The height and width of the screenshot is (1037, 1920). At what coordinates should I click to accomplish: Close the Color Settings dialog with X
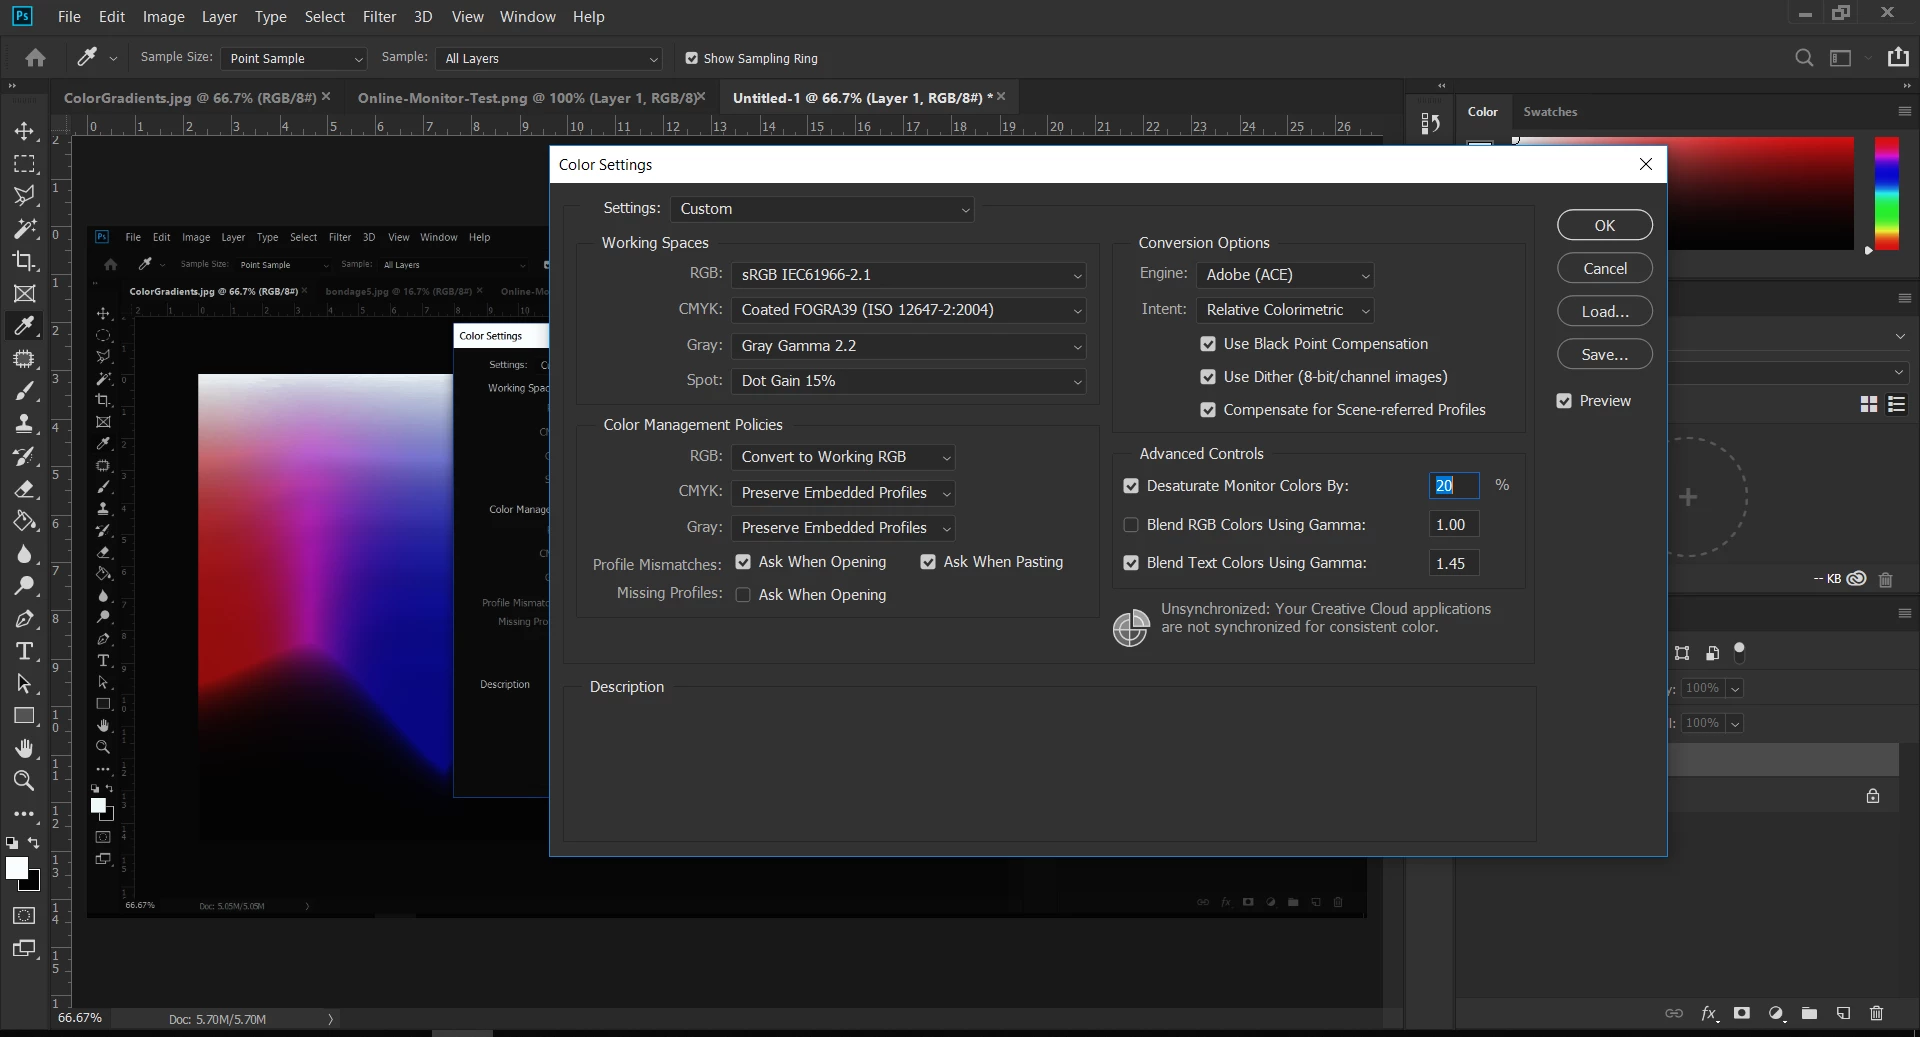(1646, 164)
